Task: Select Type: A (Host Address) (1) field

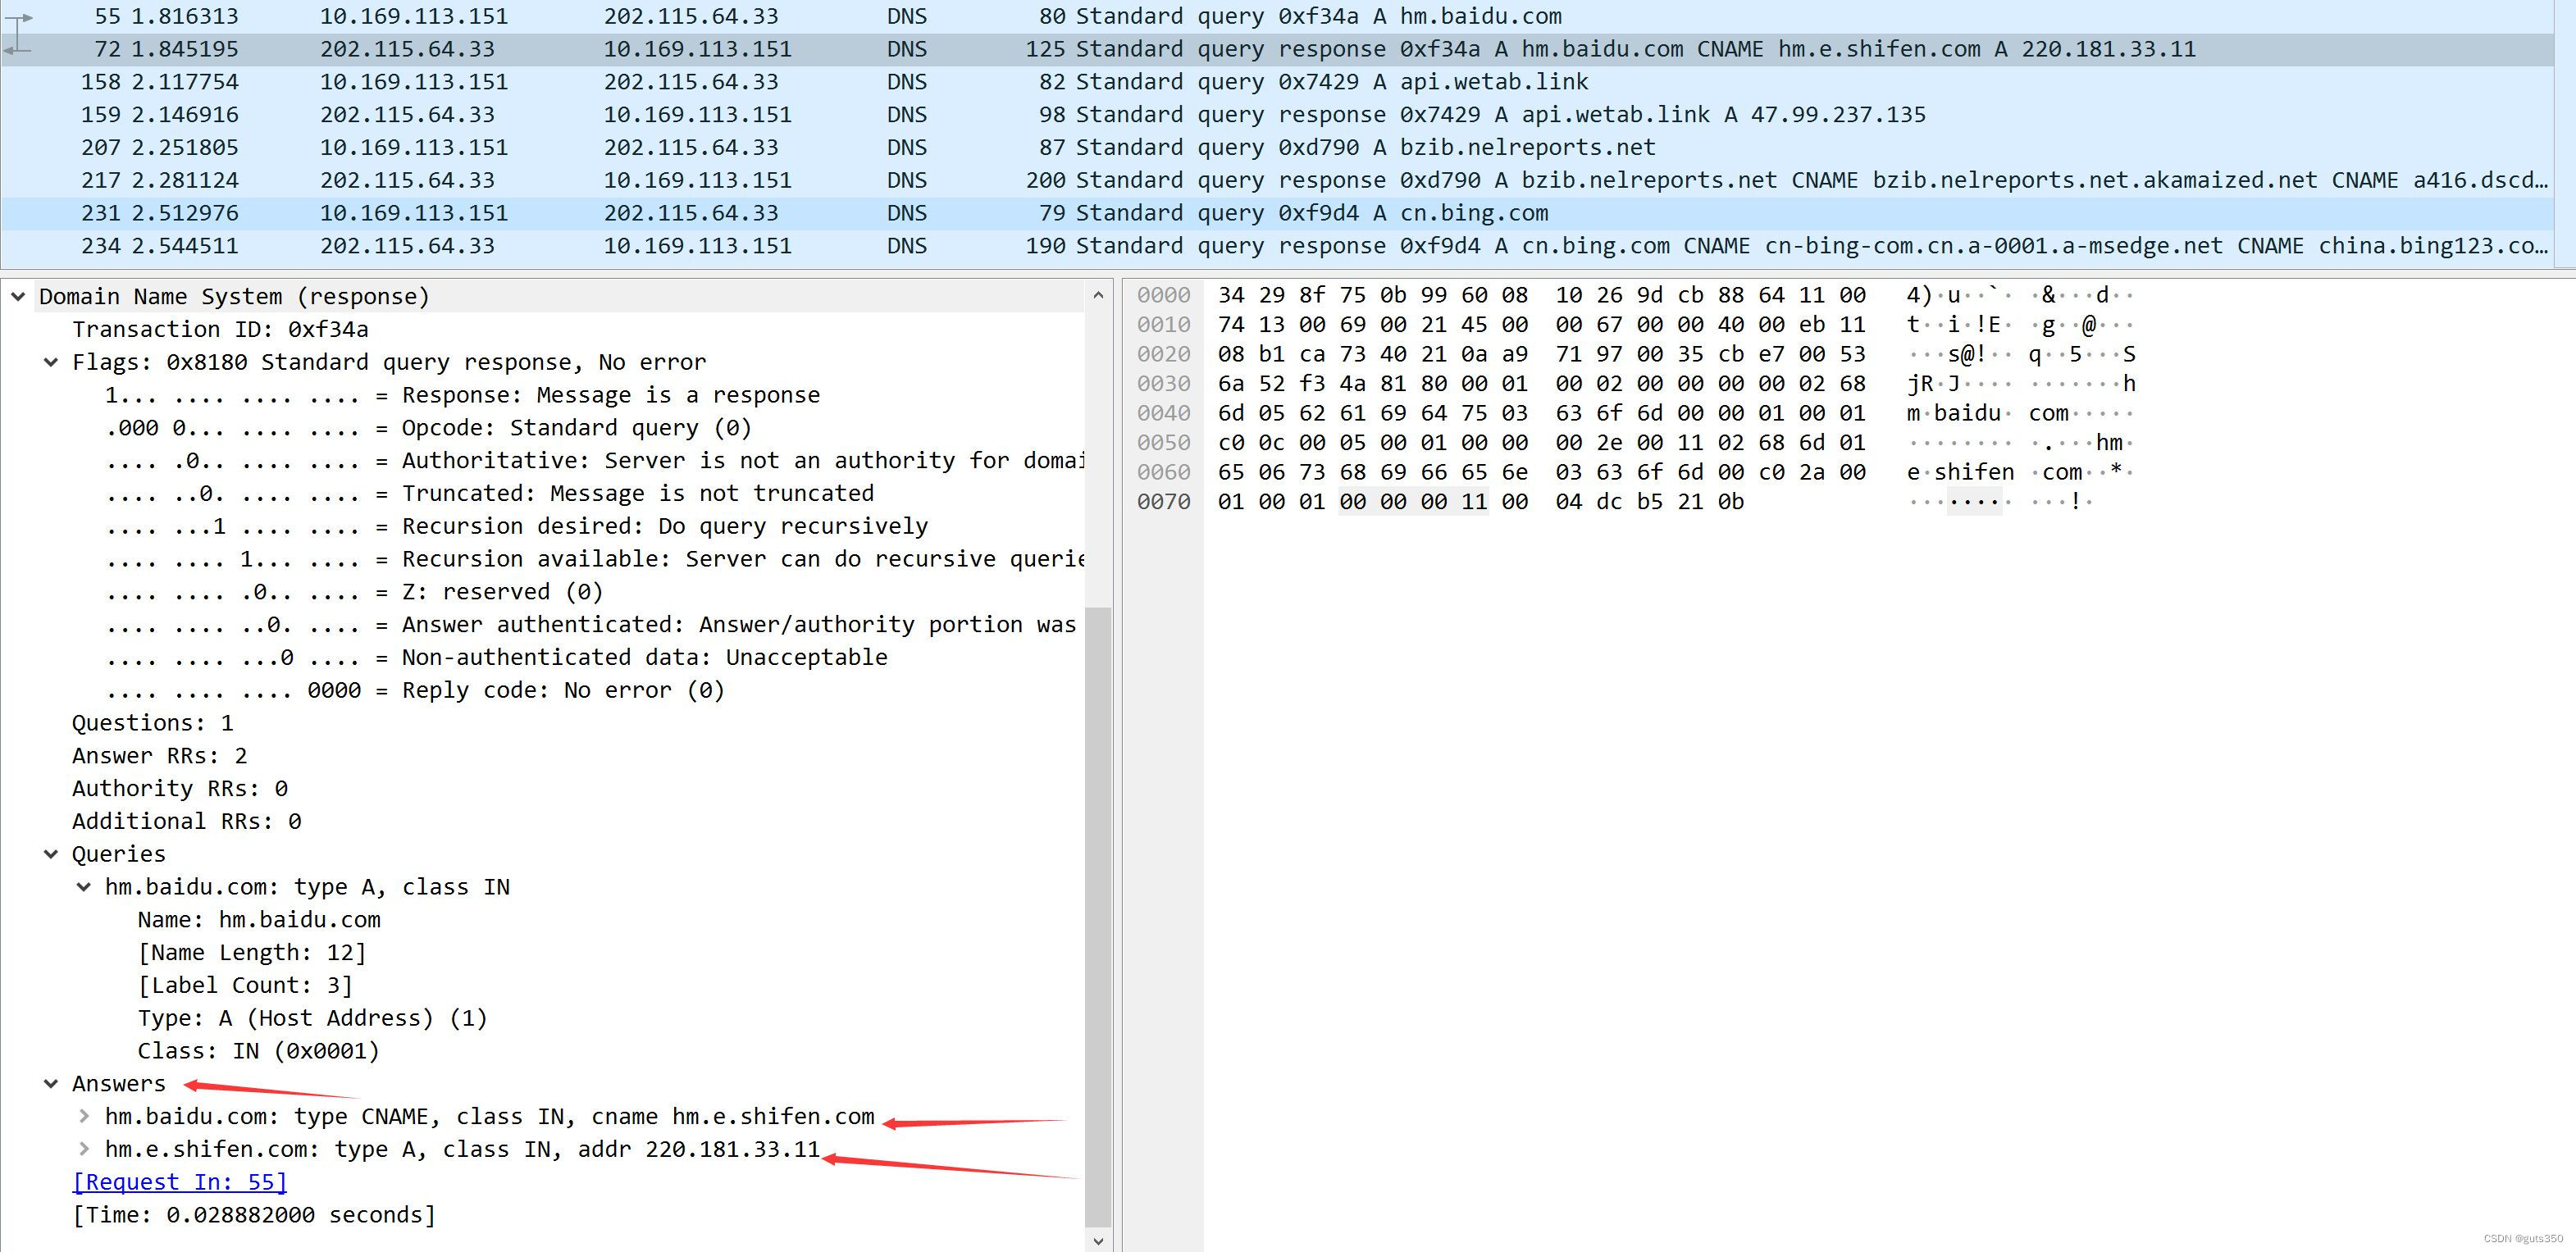Action: pos(312,1018)
